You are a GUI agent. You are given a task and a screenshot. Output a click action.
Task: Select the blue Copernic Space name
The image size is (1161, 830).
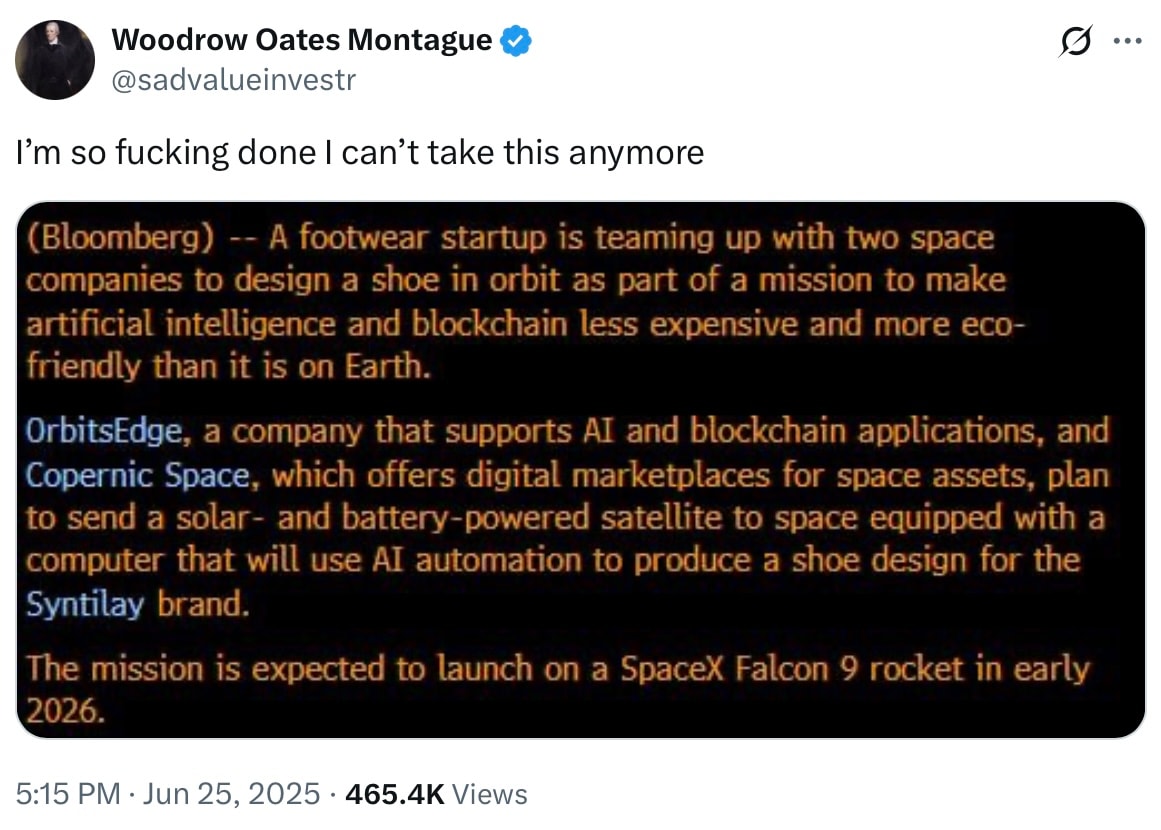pyautogui.click(x=136, y=475)
